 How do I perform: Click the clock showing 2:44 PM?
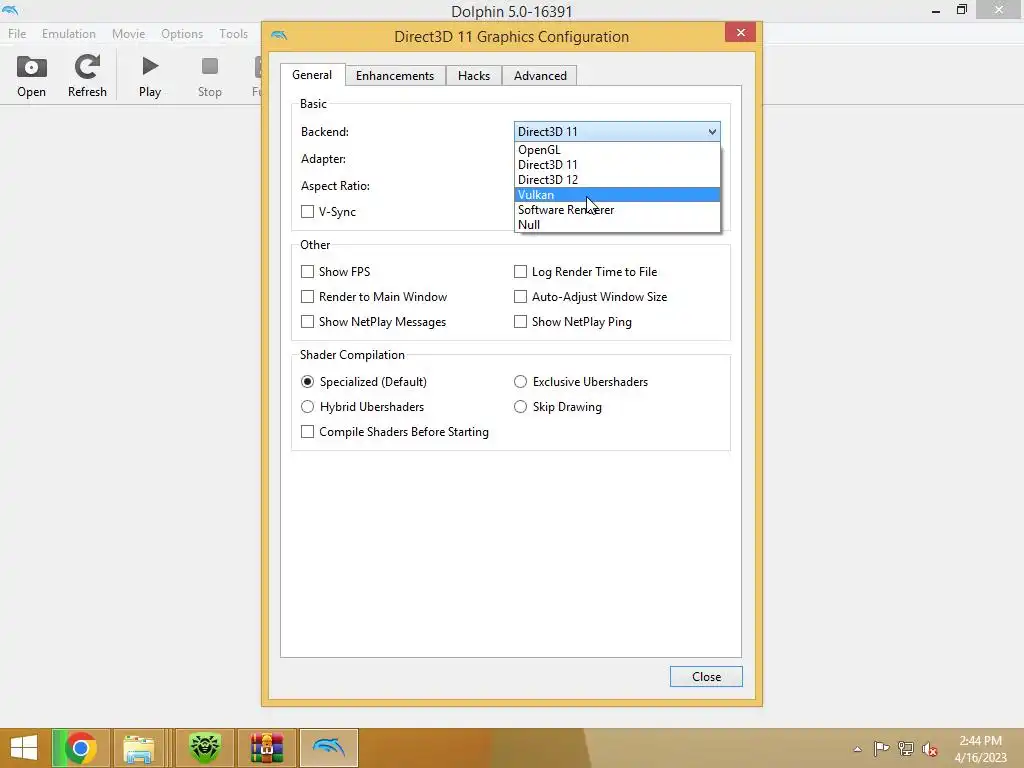click(x=980, y=741)
